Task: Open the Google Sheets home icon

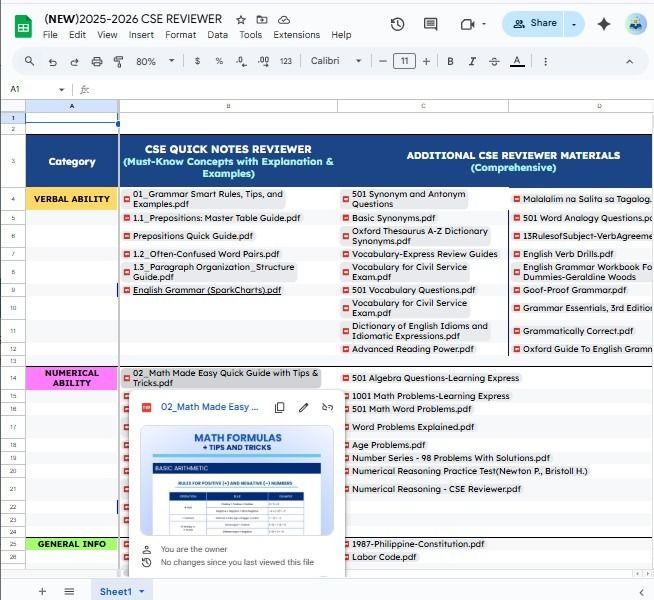Action: coord(23,26)
